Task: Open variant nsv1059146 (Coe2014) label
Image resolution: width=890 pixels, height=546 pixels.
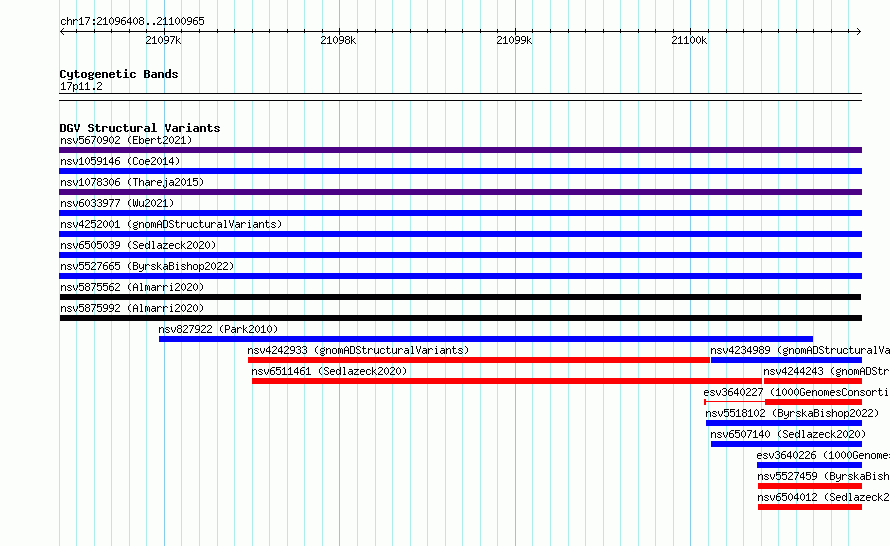Action: (x=120, y=161)
